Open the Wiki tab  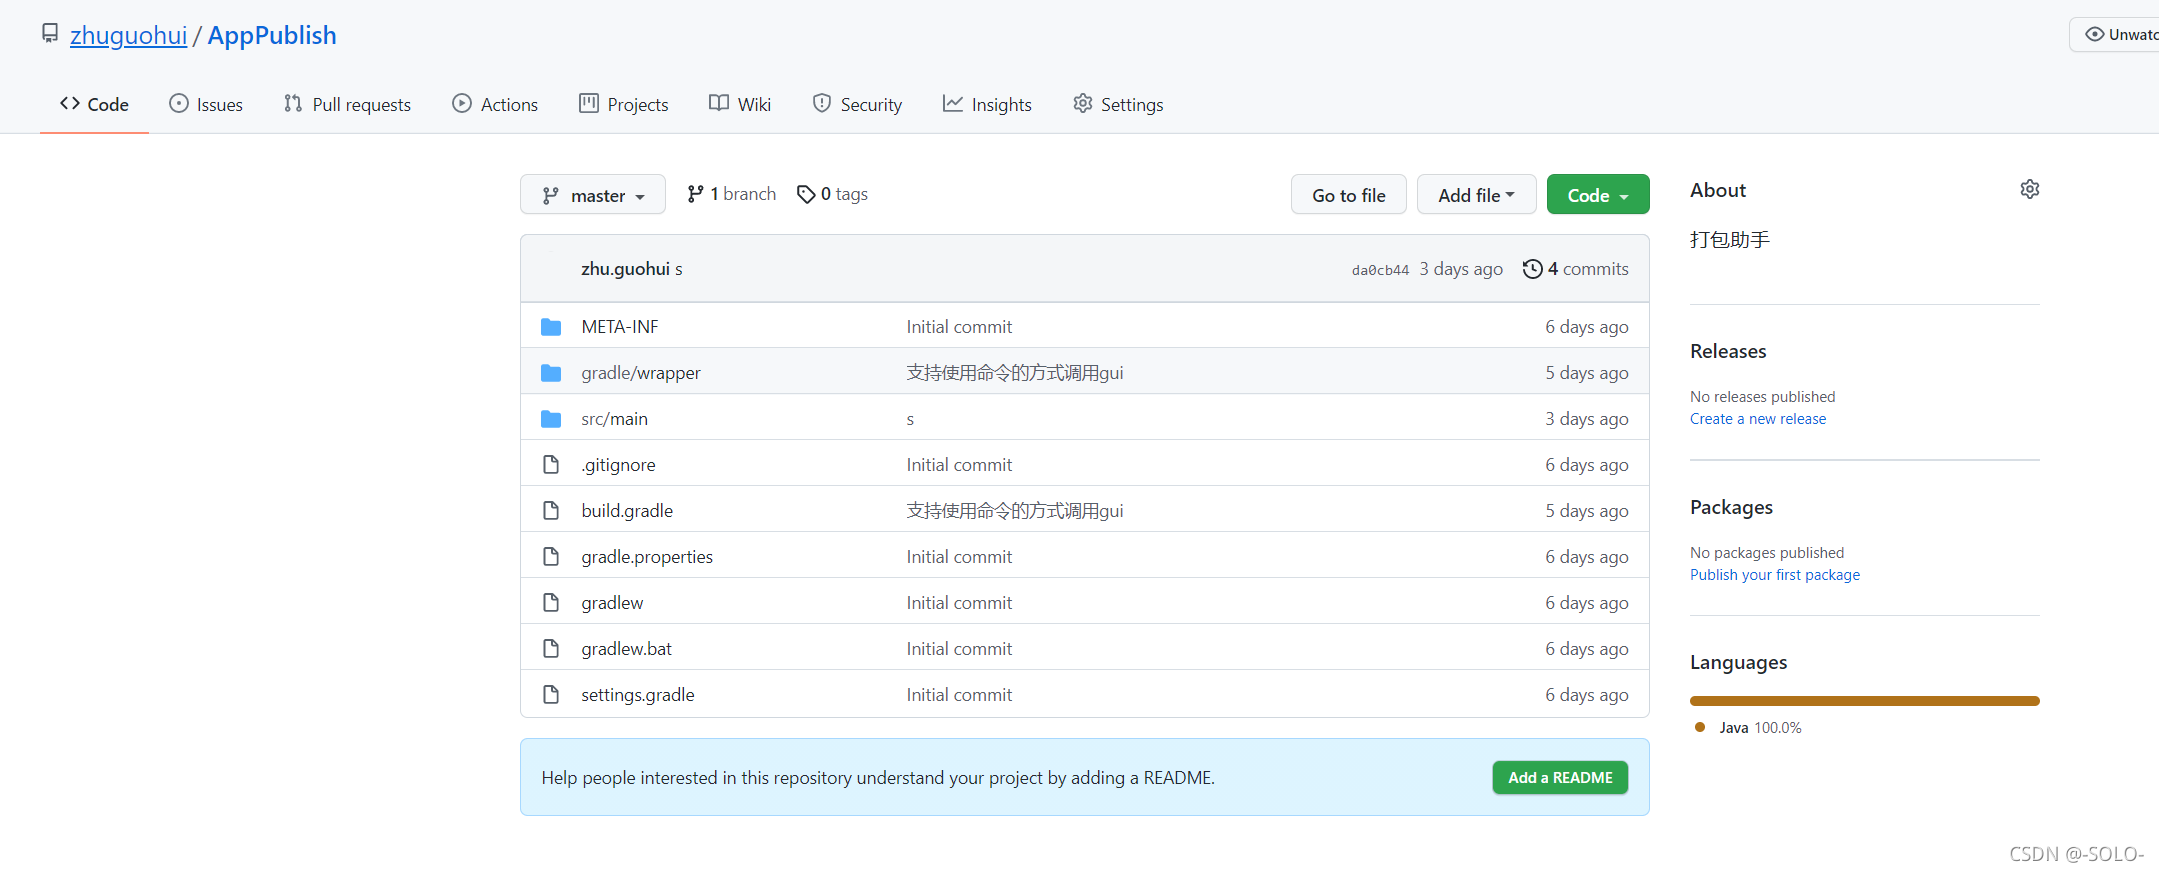(x=740, y=104)
